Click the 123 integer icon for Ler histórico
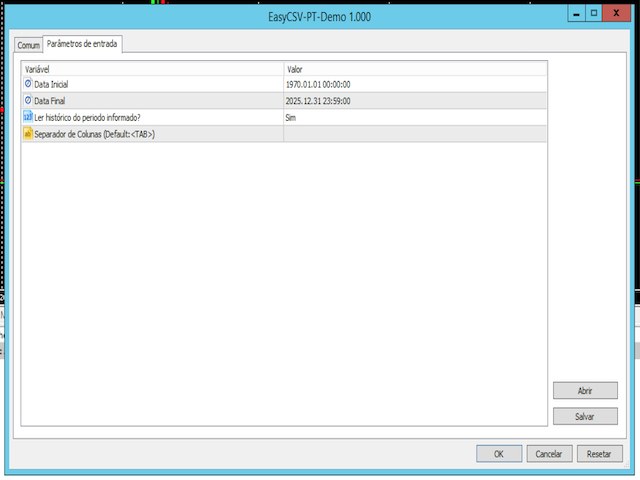640x480 pixels. pos(28,117)
